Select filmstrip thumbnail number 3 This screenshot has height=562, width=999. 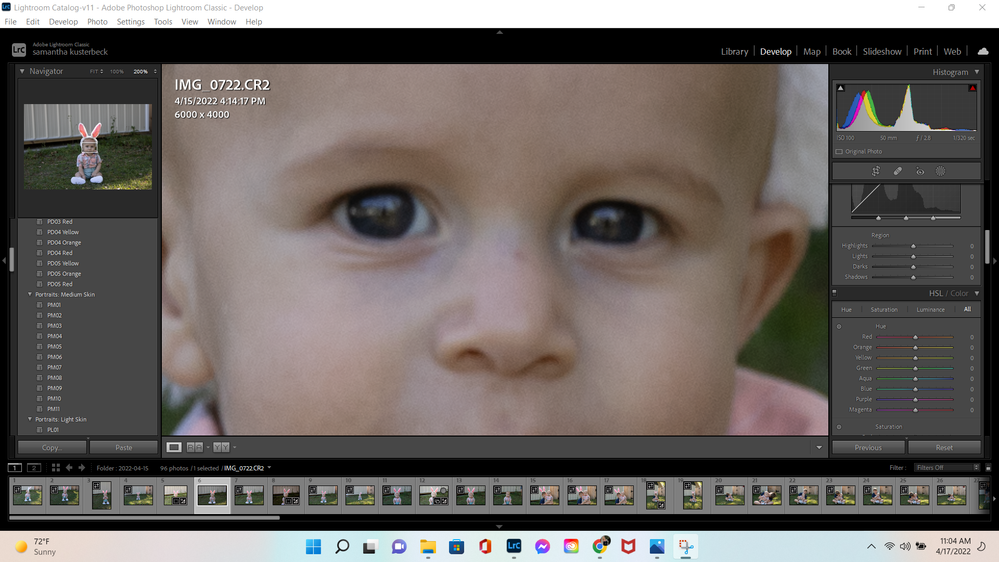(x=101, y=495)
